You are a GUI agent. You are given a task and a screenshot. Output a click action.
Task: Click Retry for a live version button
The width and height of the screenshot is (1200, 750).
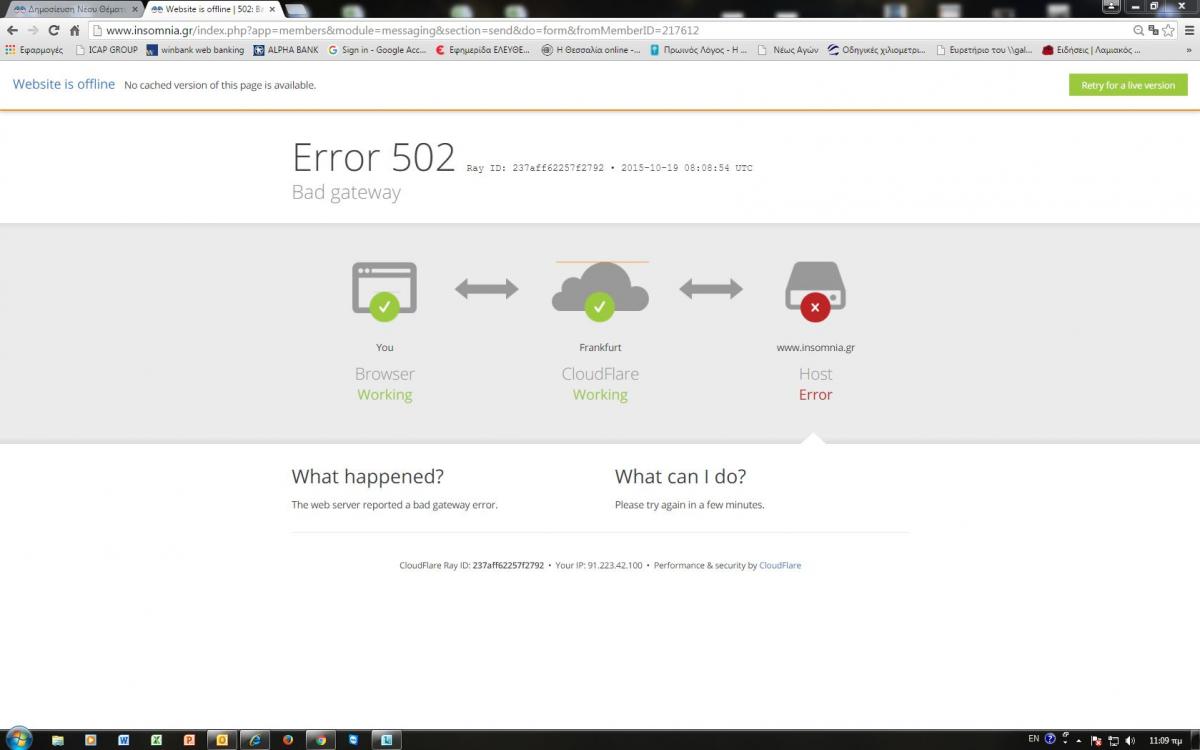[x=1128, y=85]
